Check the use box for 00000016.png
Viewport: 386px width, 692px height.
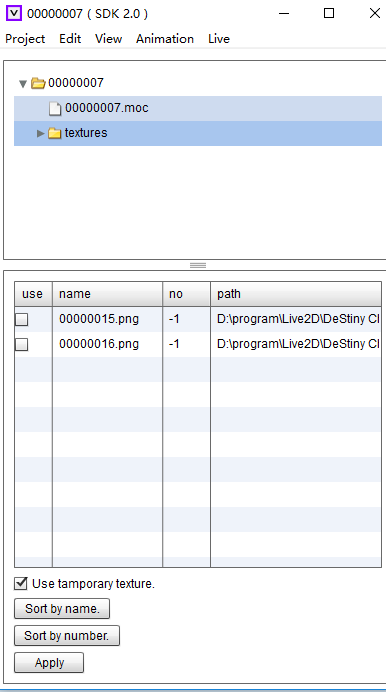tap(22, 344)
